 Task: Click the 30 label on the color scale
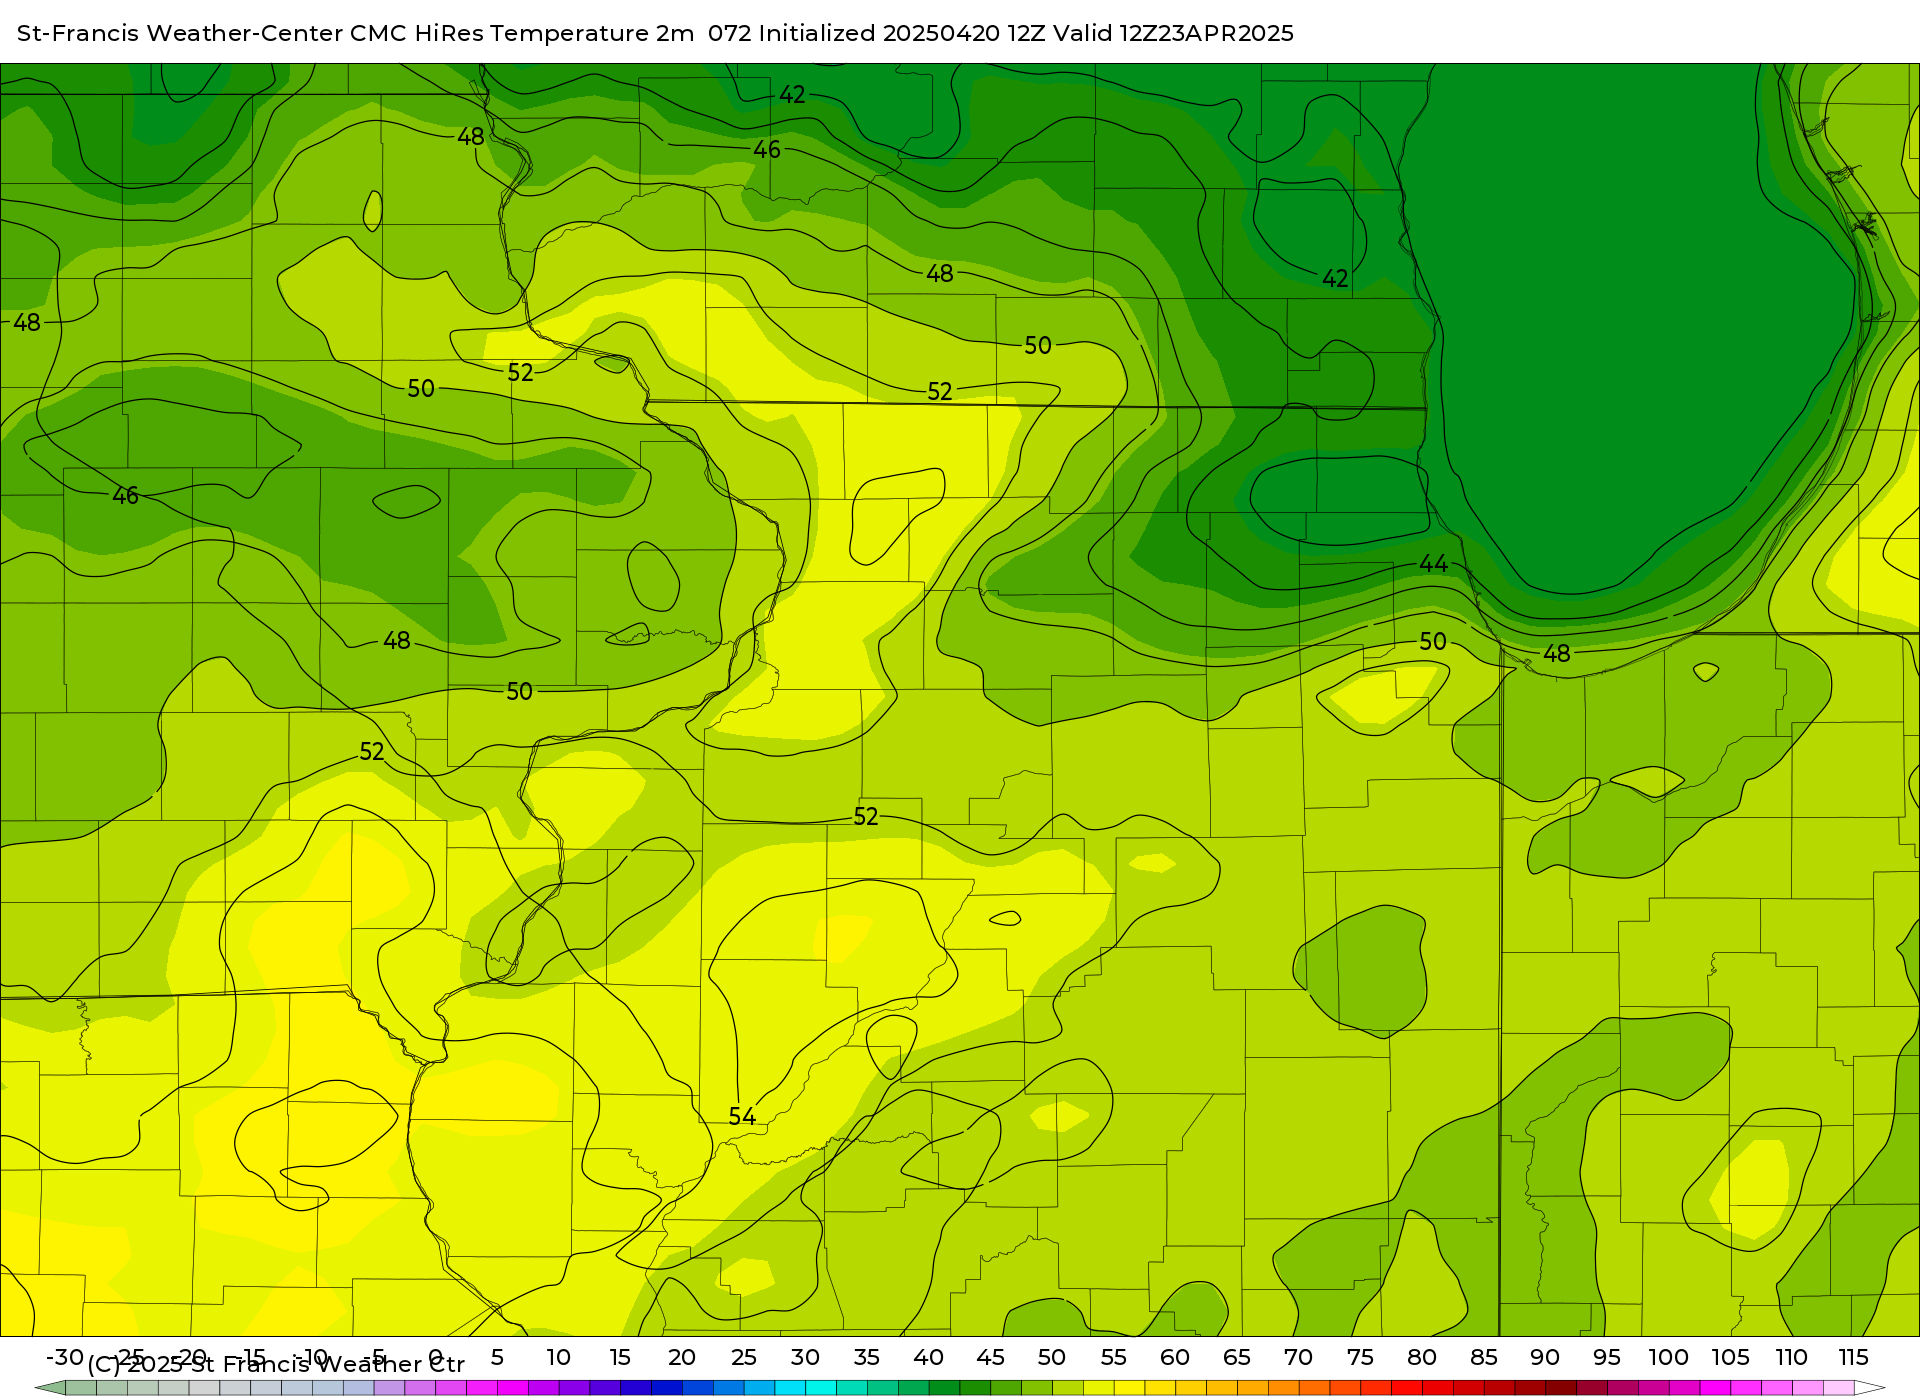click(805, 1357)
